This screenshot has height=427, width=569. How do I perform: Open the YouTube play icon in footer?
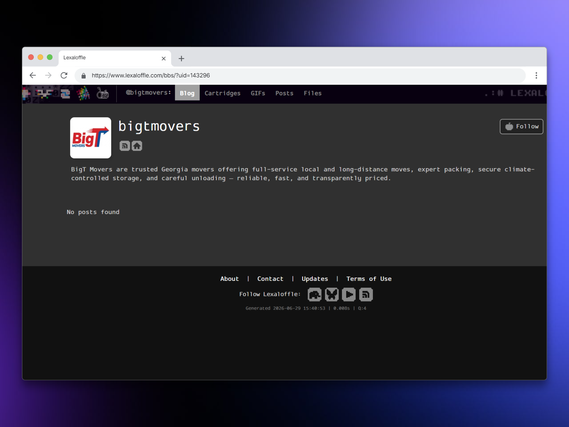coord(349,294)
